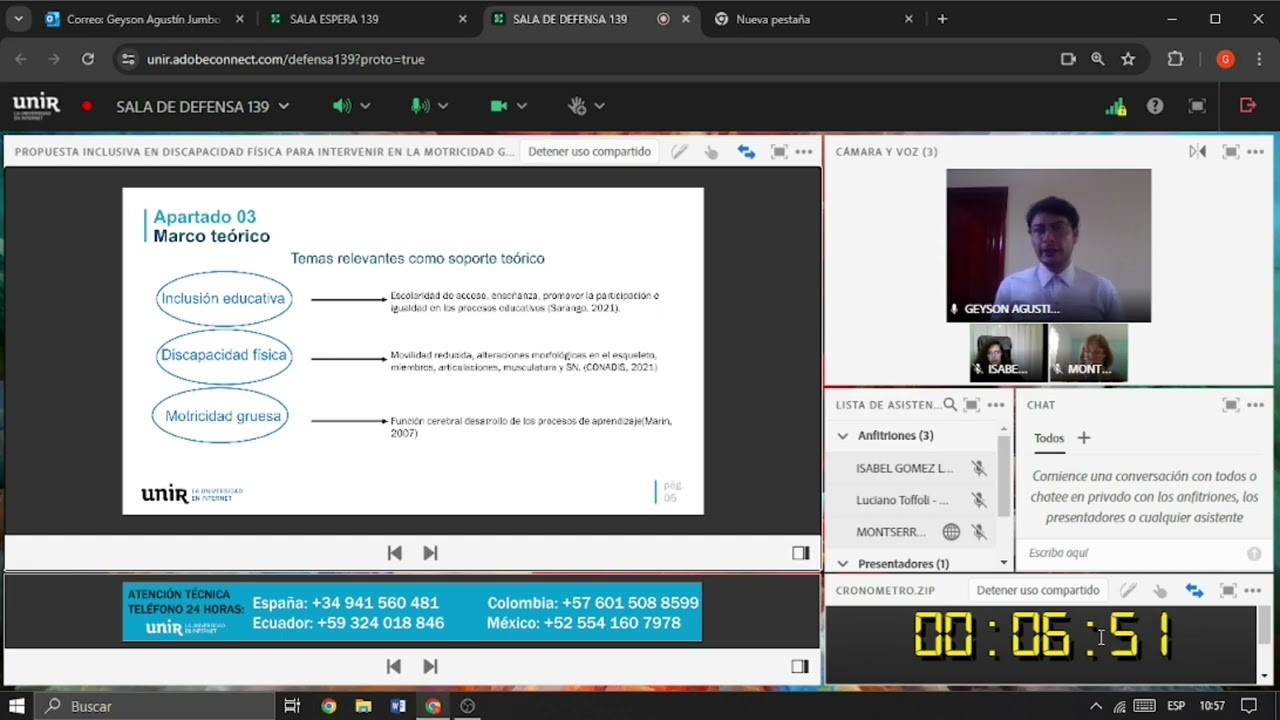Viewport: 1280px width, 720px height.
Task: Open microphone options dropdown arrow
Action: 443,106
